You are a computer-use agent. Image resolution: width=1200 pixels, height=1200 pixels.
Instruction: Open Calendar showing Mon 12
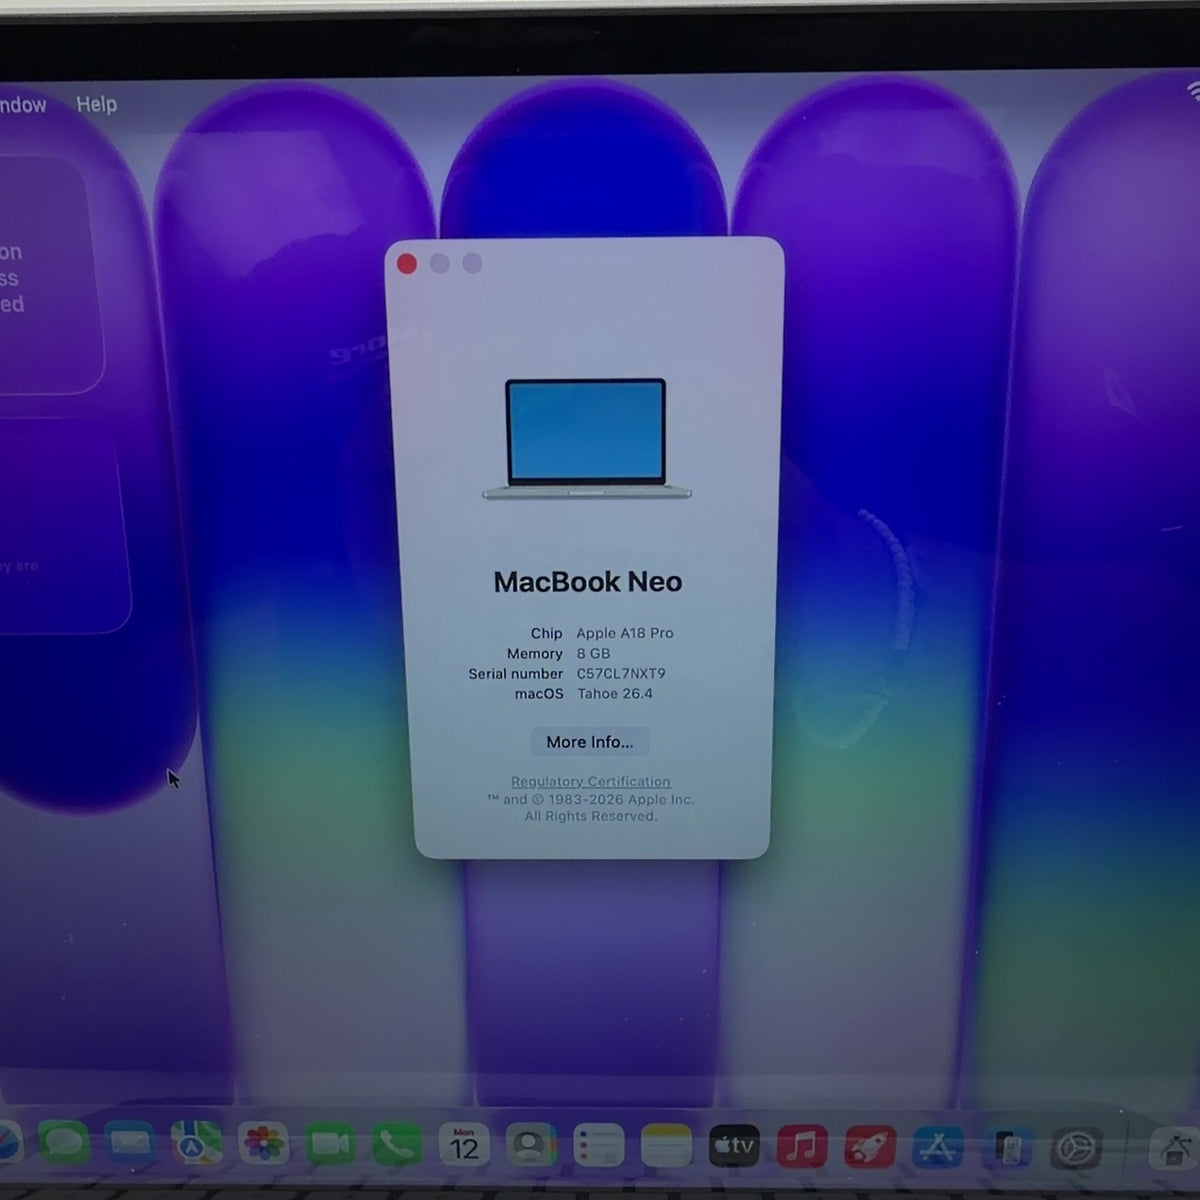[464, 1145]
